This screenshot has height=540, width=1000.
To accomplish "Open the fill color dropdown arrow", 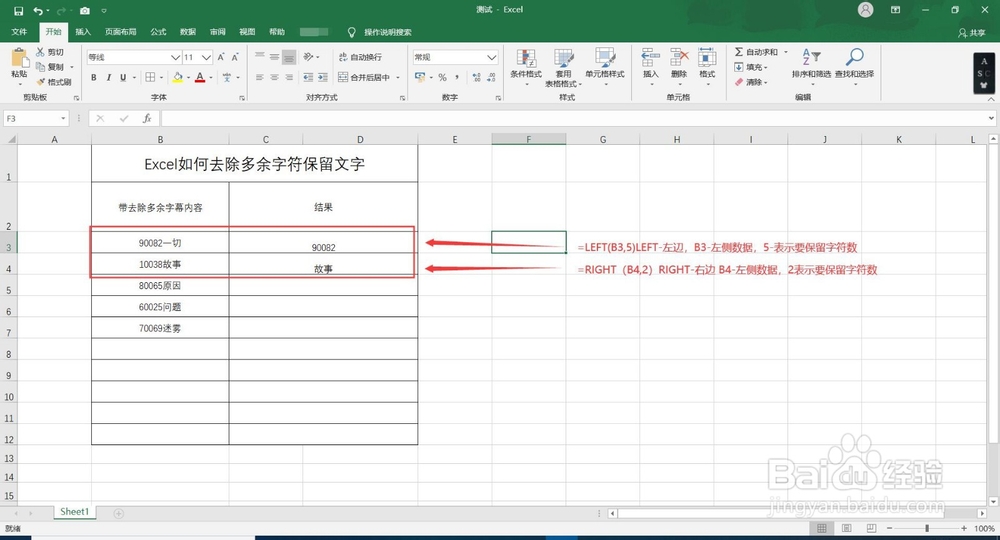I will coord(188,78).
